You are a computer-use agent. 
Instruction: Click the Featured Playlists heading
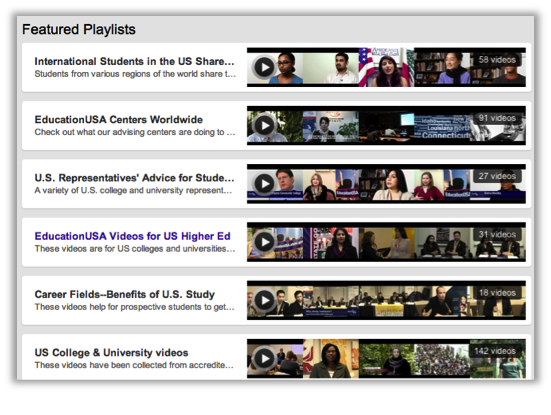pyautogui.click(x=79, y=30)
